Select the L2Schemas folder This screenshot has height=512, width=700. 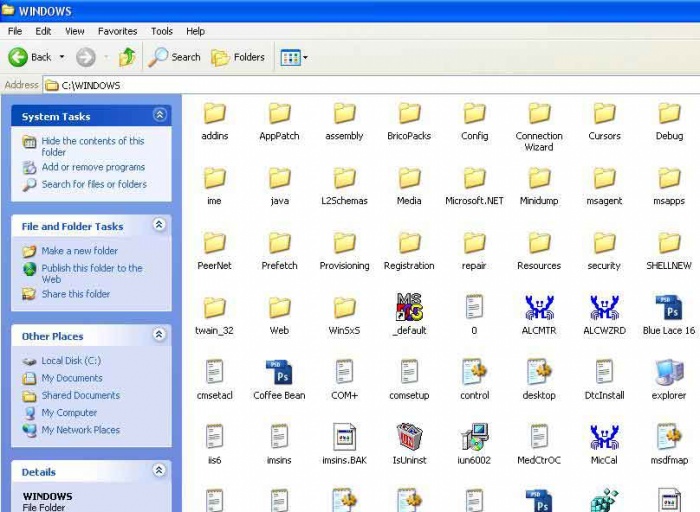[345, 186]
